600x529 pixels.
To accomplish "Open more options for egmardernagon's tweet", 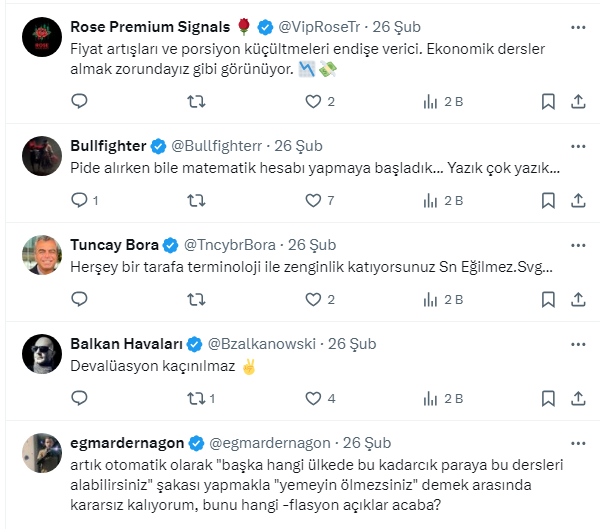I will coord(578,442).
